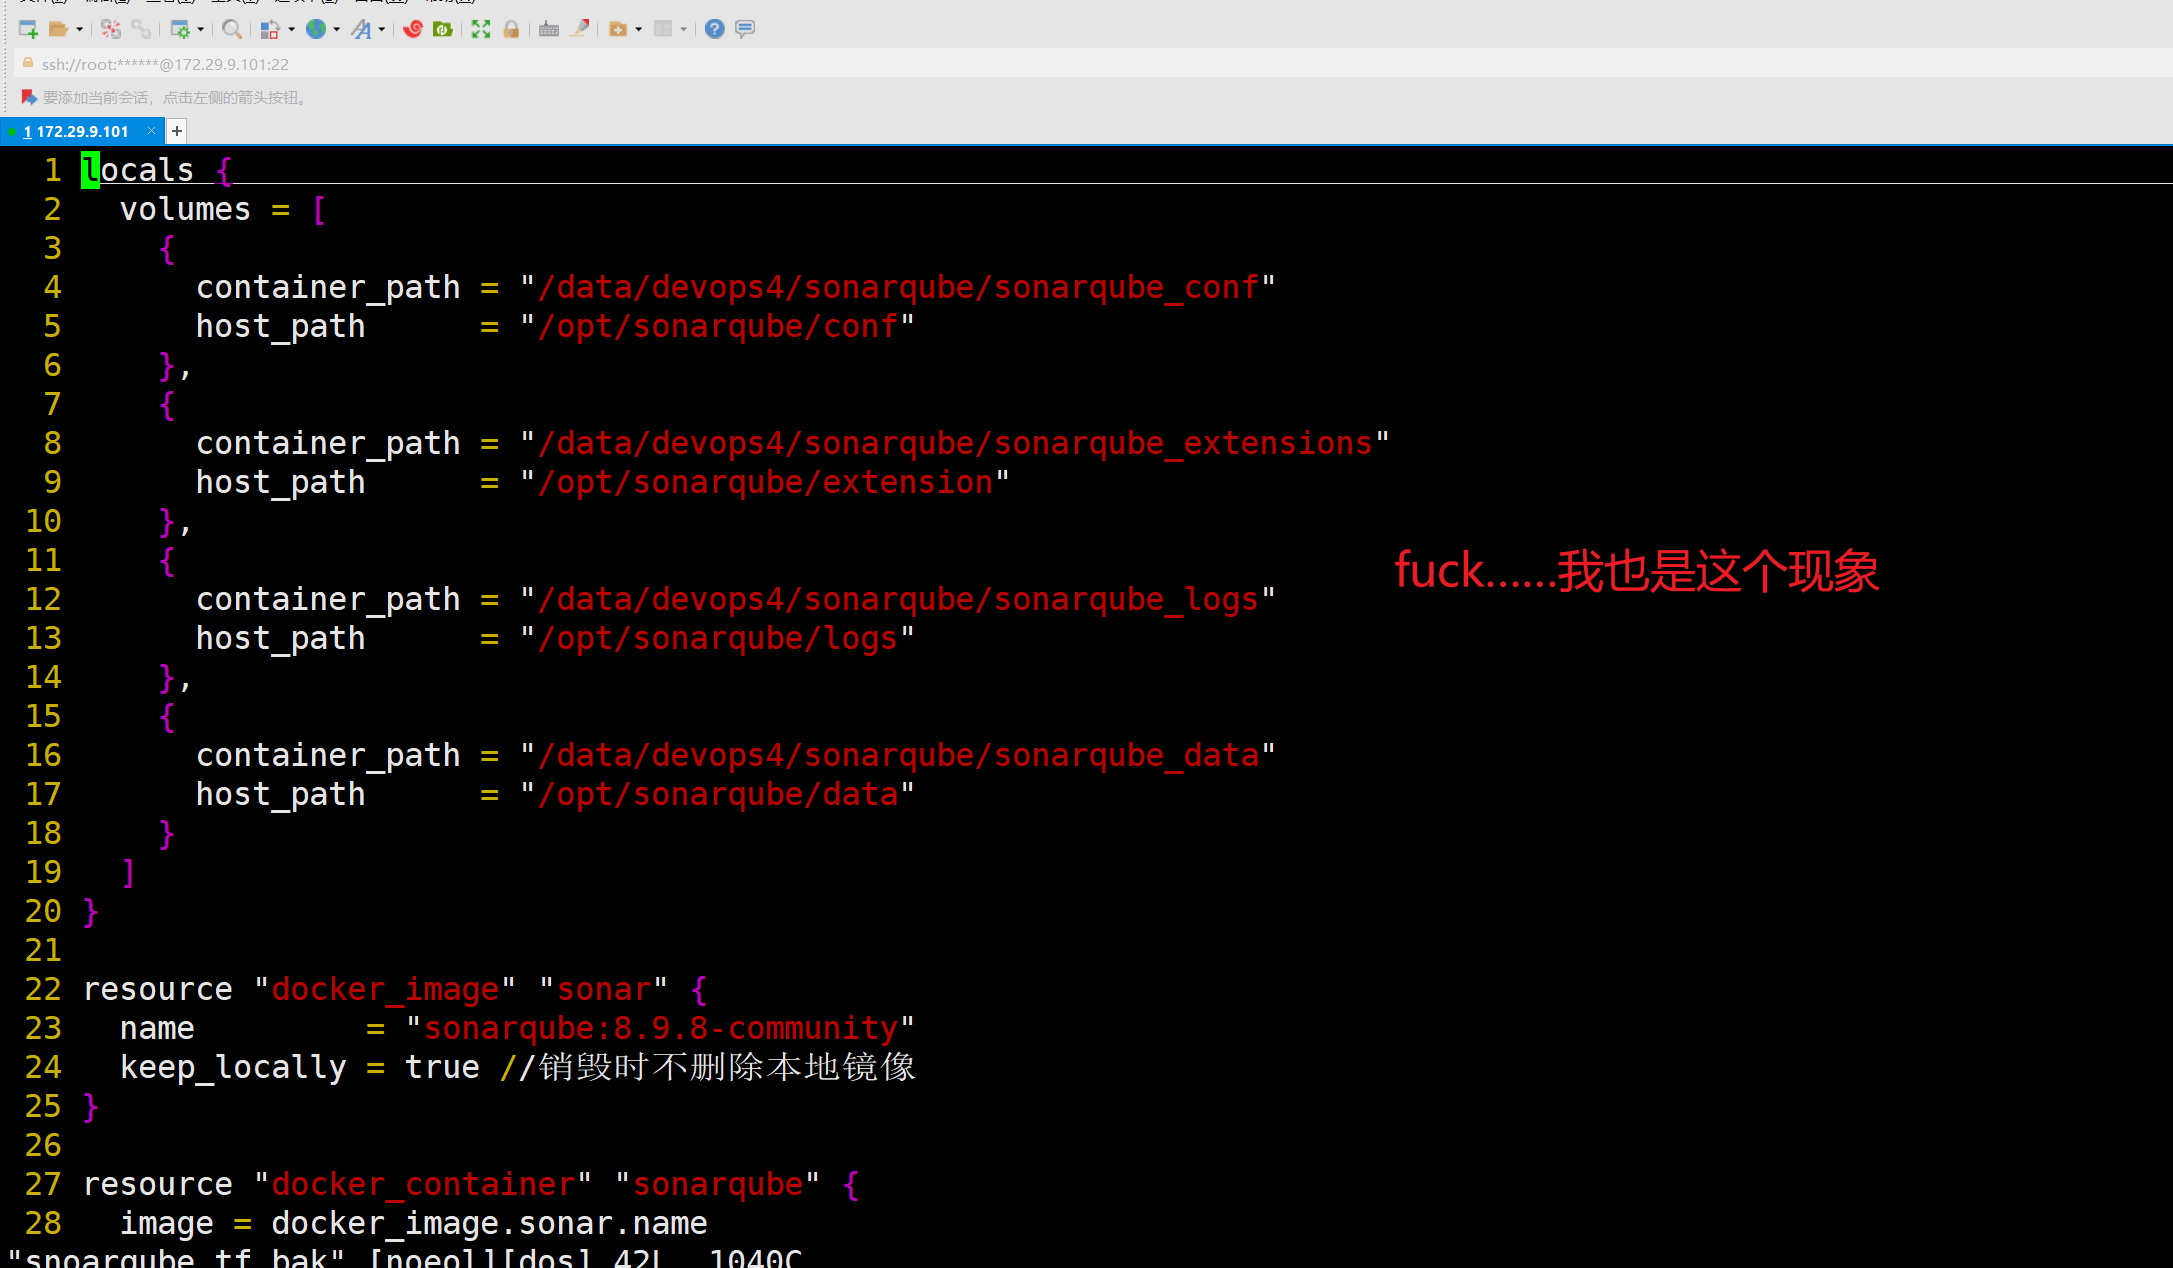This screenshot has height=1268, width=2173.
Task: Click the path "/opt/sonarqube/conf"
Action: pos(718,326)
